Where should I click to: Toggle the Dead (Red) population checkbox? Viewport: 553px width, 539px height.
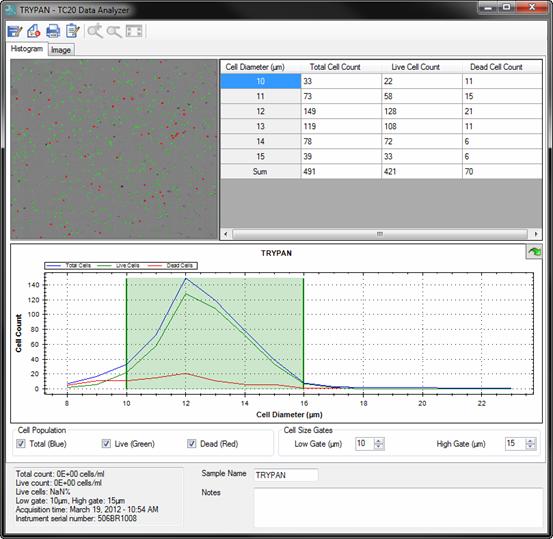pos(192,444)
